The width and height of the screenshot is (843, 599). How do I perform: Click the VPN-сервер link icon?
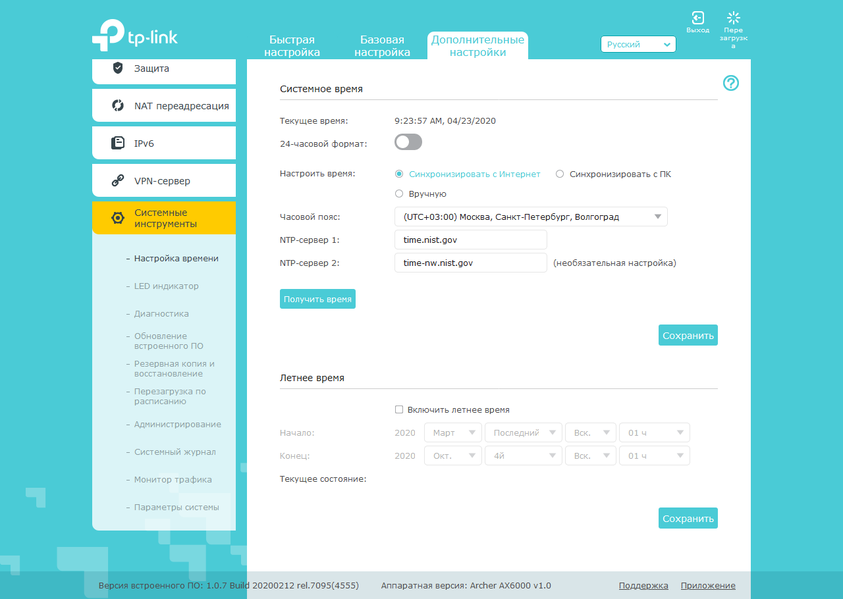118,181
